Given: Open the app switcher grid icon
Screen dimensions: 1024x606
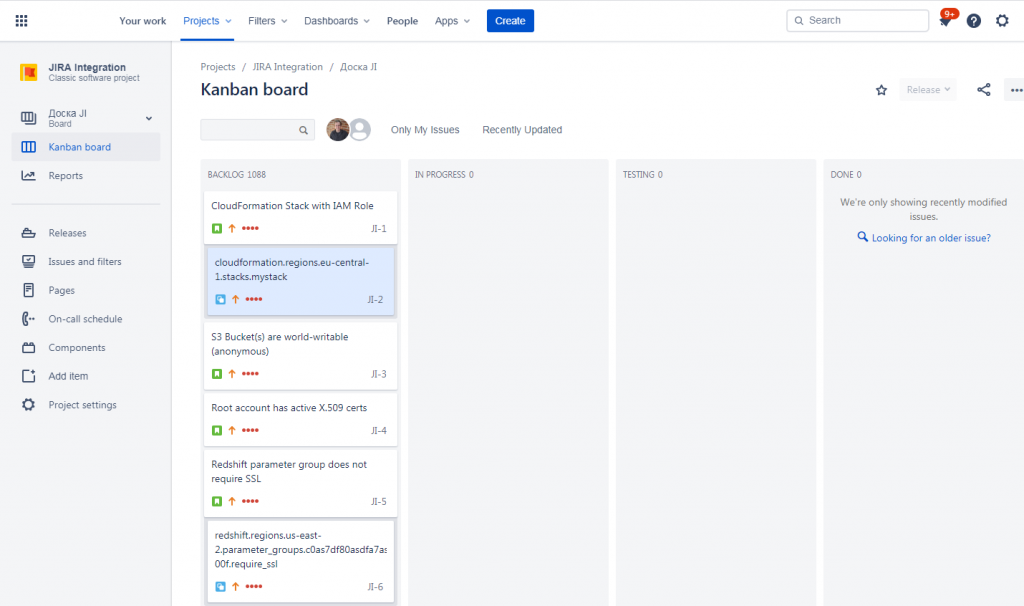Looking at the screenshot, I should tap(22, 21).
